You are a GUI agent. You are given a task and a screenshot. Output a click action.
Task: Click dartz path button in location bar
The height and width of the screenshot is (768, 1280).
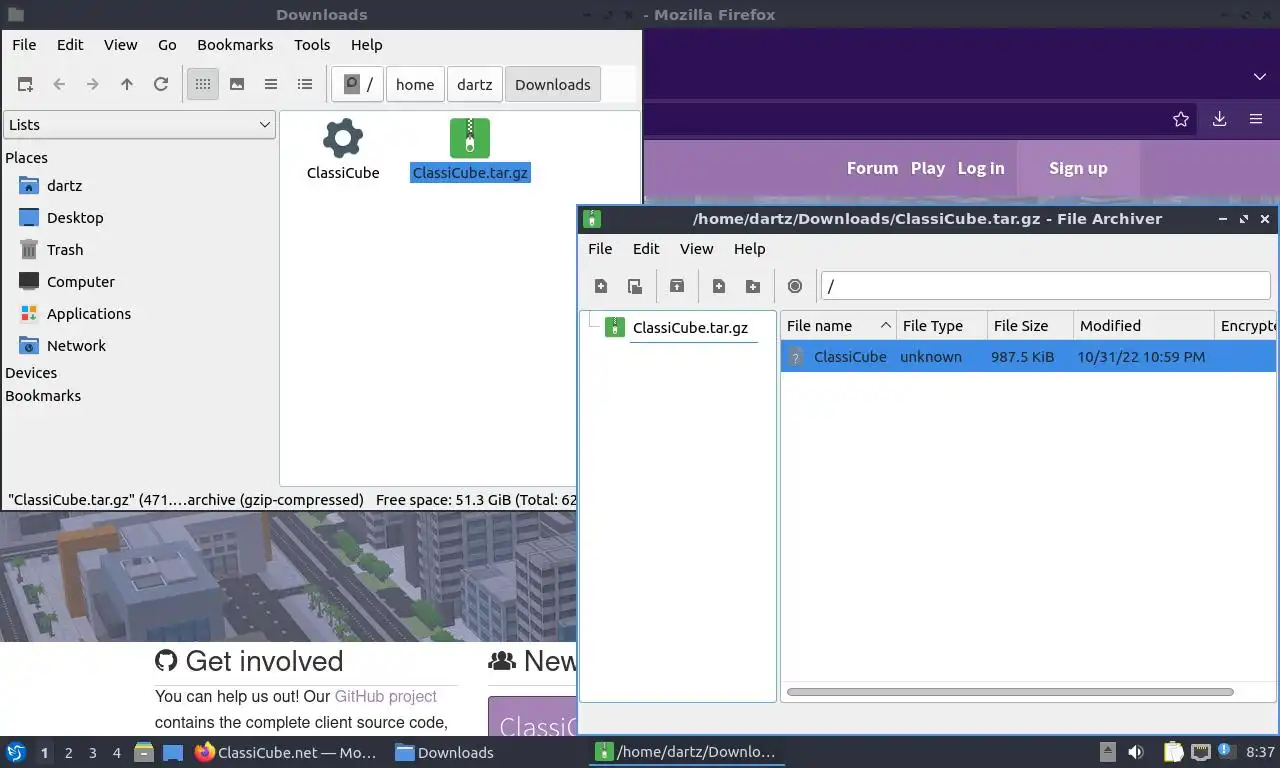click(x=475, y=84)
